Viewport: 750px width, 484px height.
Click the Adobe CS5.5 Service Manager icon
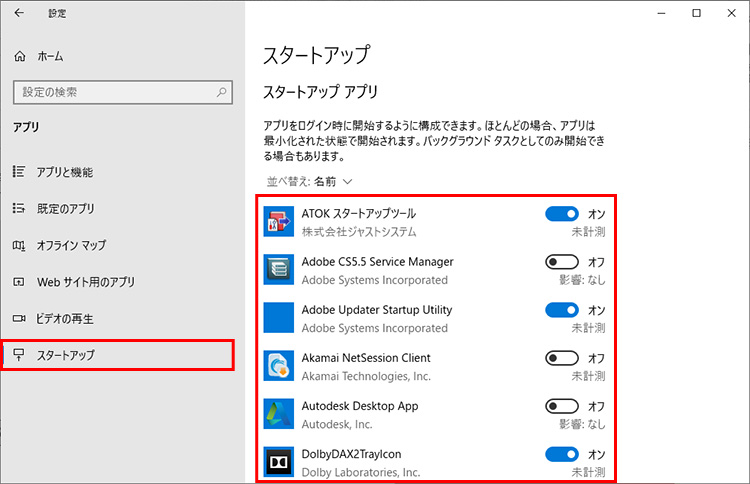[x=277, y=270]
